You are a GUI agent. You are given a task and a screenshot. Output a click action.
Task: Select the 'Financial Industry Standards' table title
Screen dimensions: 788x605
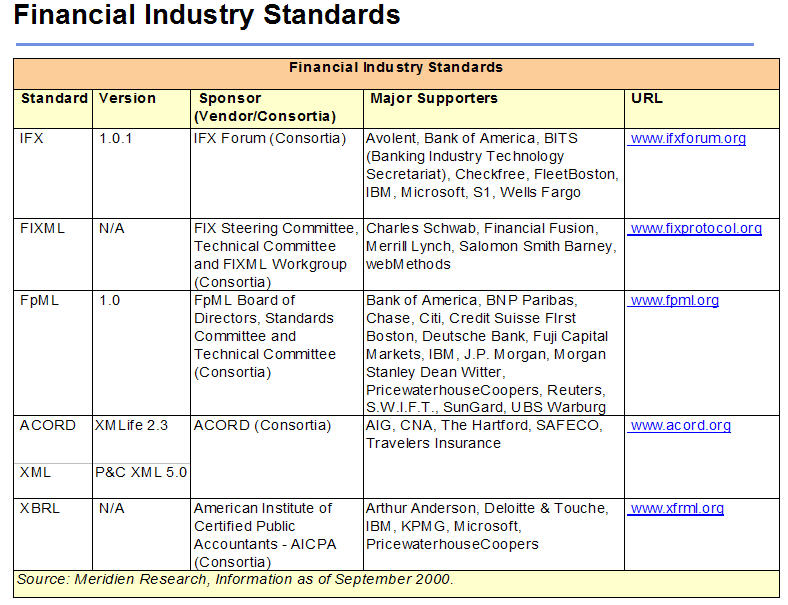(x=396, y=67)
